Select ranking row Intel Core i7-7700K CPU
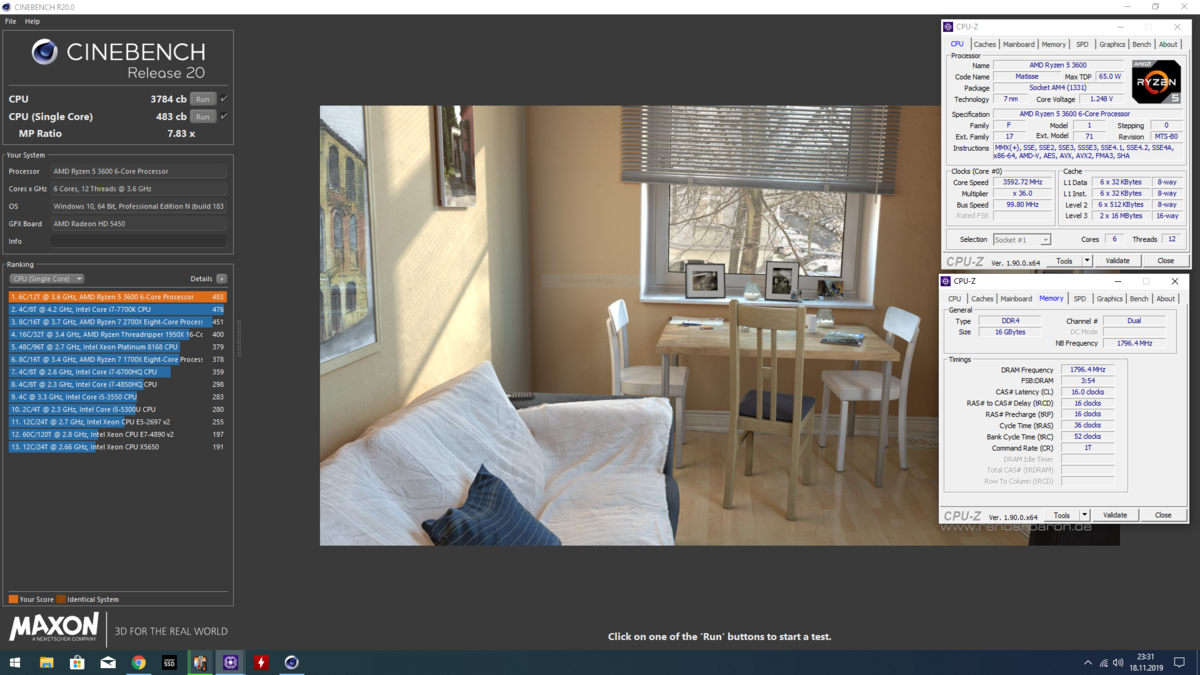 [118, 309]
